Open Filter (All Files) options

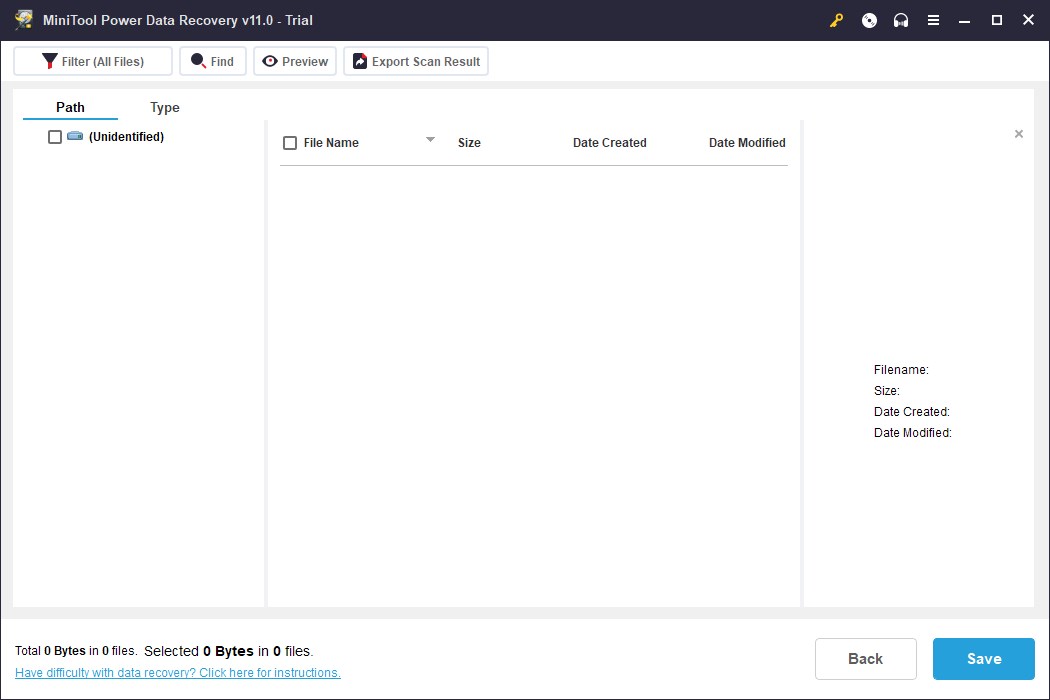tap(93, 61)
